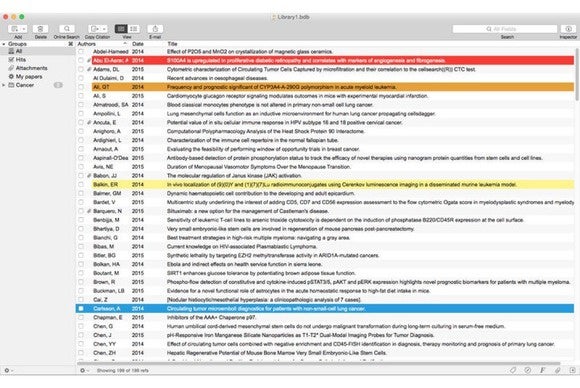Switch to the list view mode icon
Viewport: 580px width, 388px height.
pos(134,29)
